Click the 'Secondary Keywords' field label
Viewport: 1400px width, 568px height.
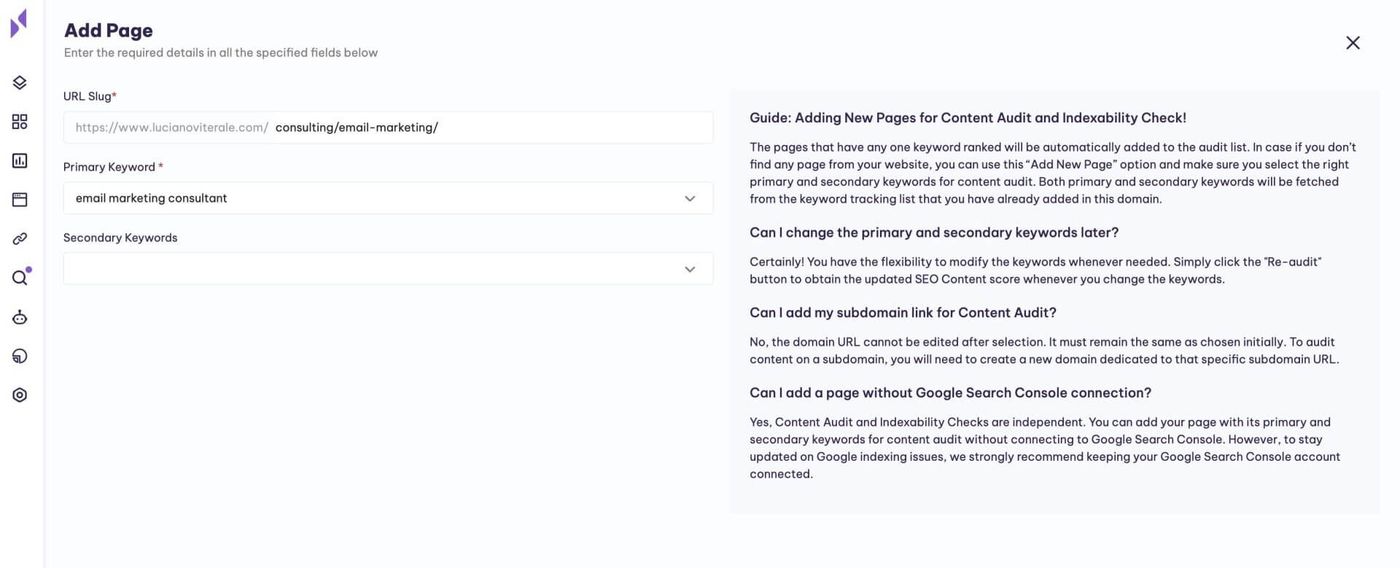120,238
